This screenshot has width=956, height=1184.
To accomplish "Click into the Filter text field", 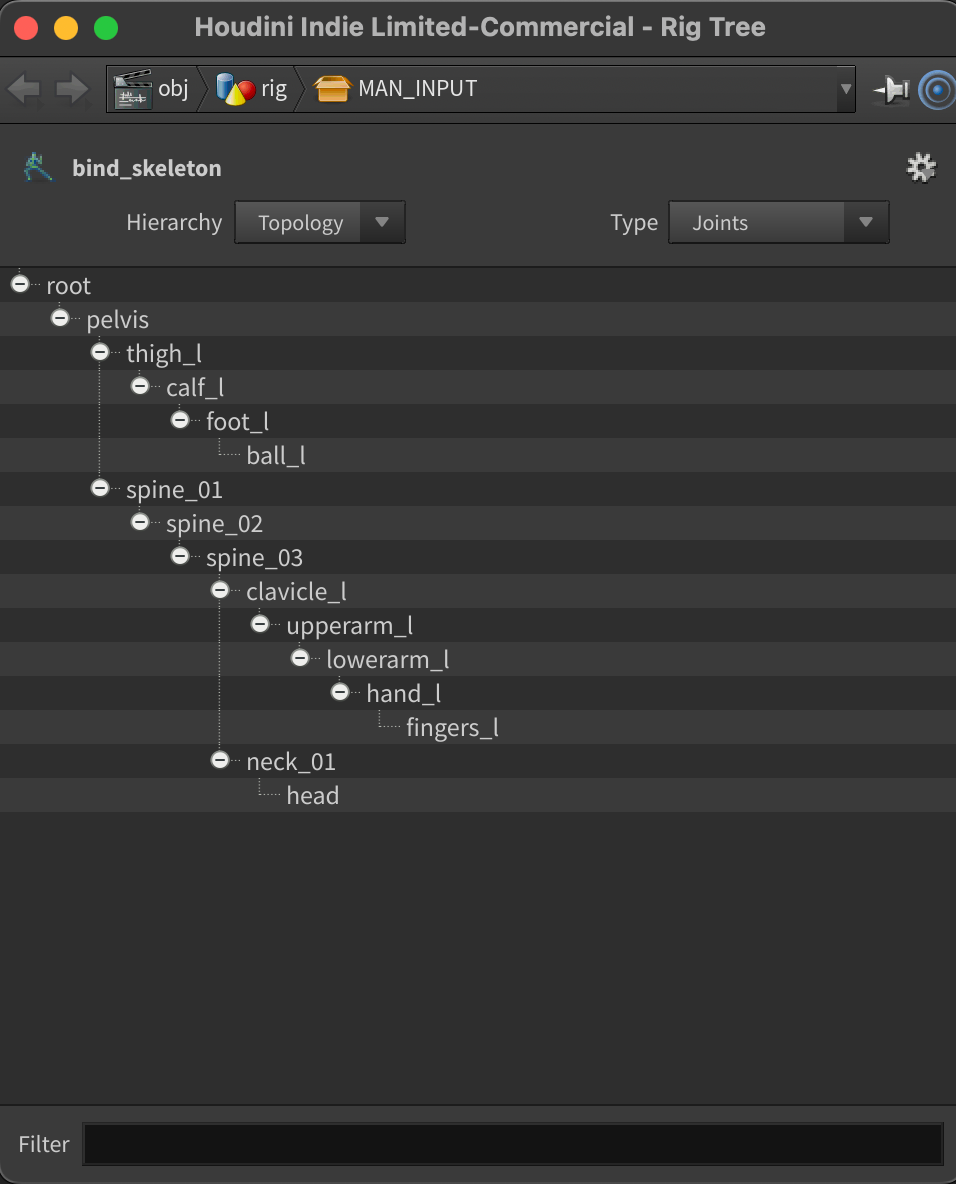I will [x=513, y=1144].
